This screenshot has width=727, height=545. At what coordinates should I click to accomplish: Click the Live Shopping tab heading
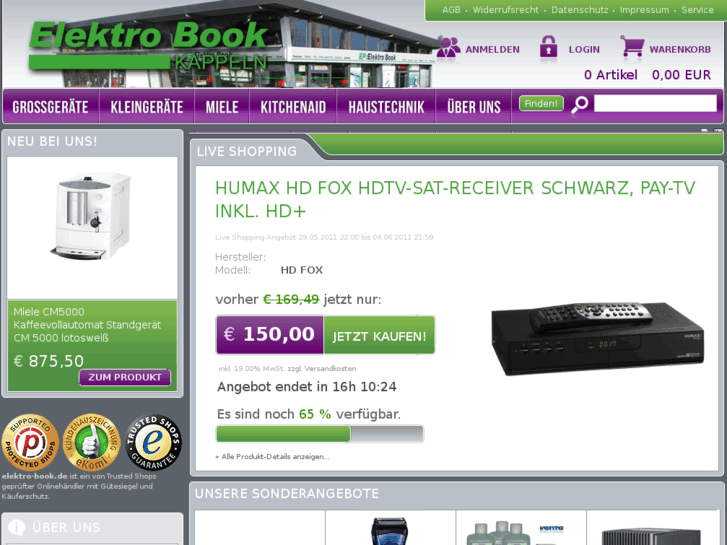click(247, 151)
